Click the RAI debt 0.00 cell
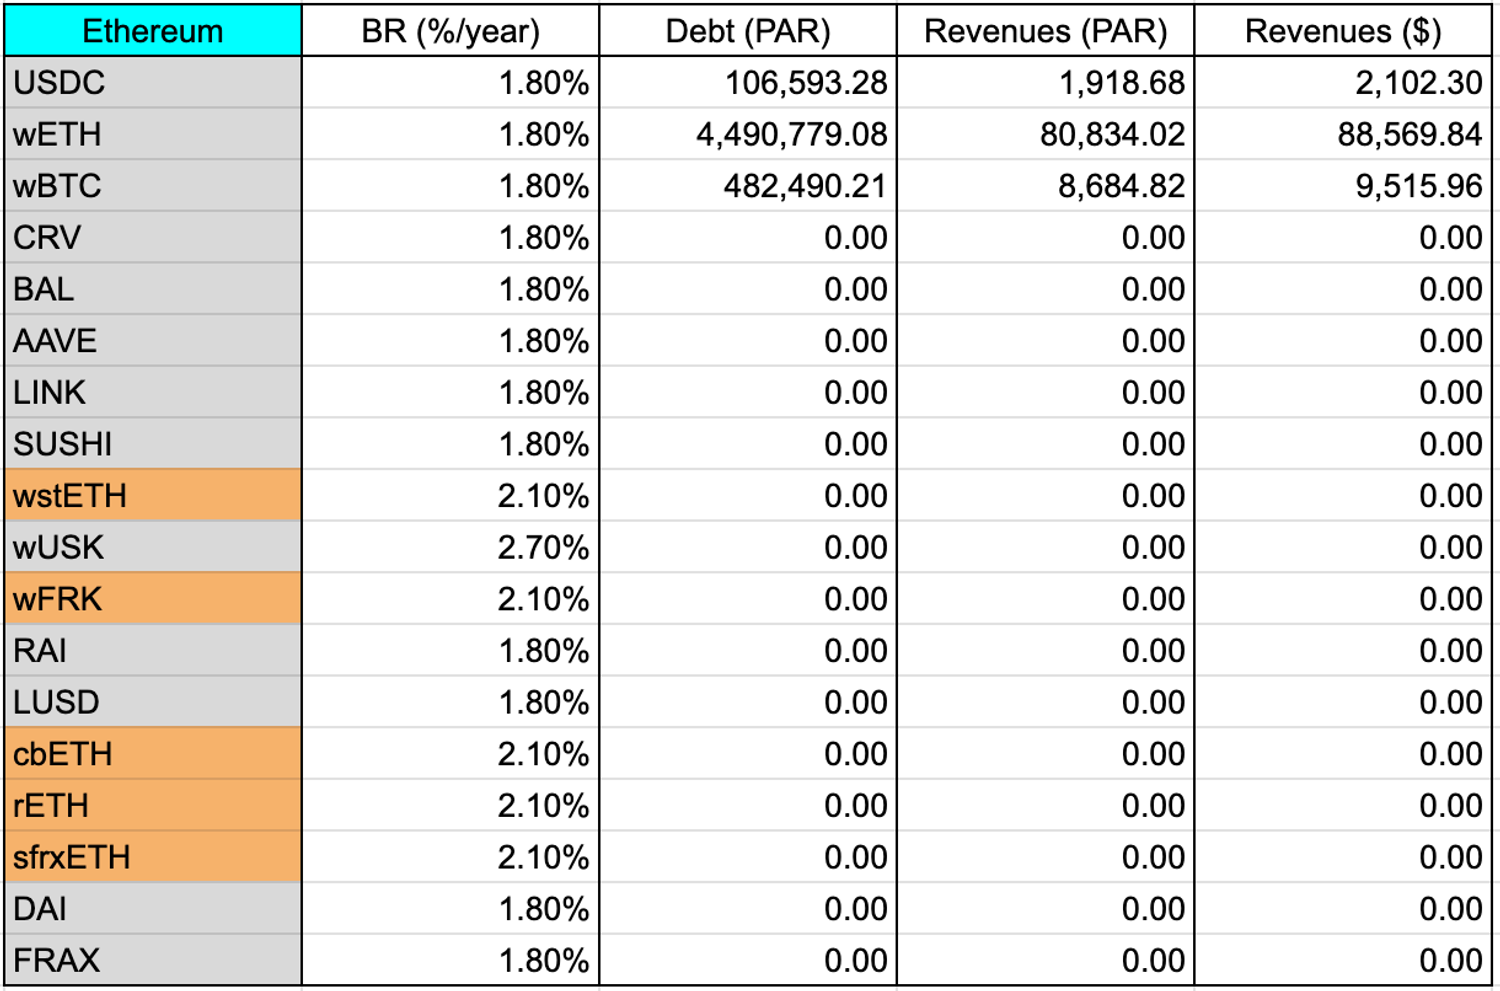Screen dimensions: 1500x991 click(x=748, y=650)
